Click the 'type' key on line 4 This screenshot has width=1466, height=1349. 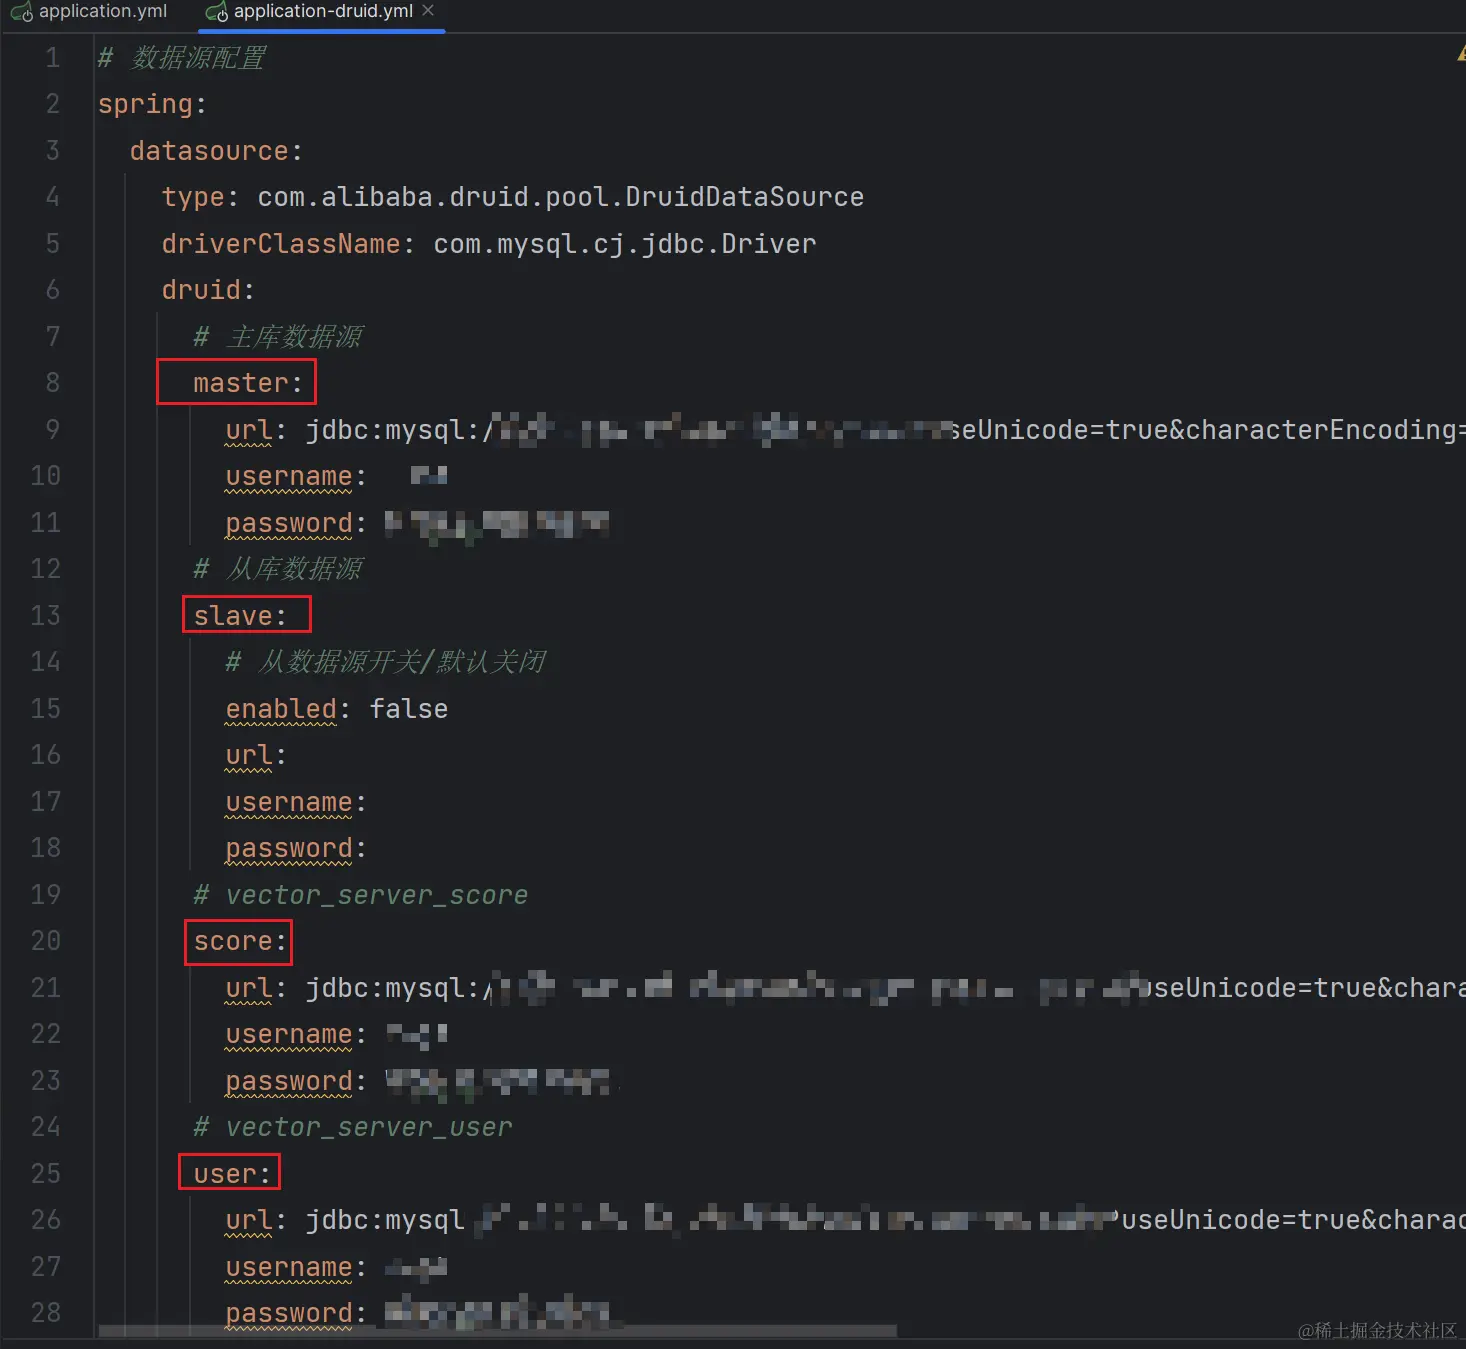click(x=193, y=197)
